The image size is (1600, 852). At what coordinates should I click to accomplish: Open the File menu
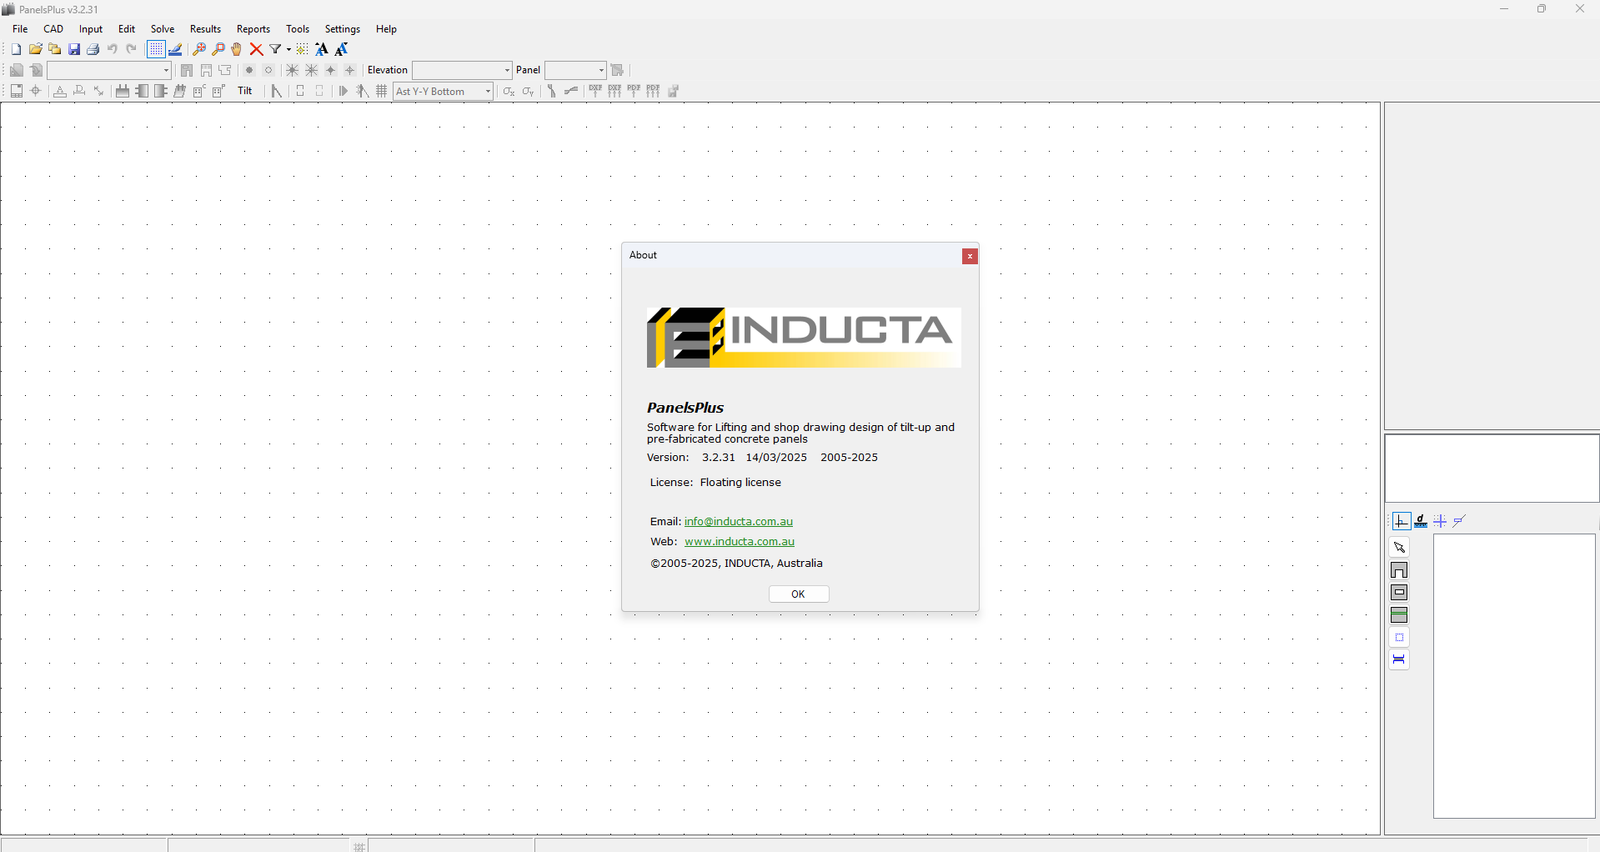click(x=20, y=29)
